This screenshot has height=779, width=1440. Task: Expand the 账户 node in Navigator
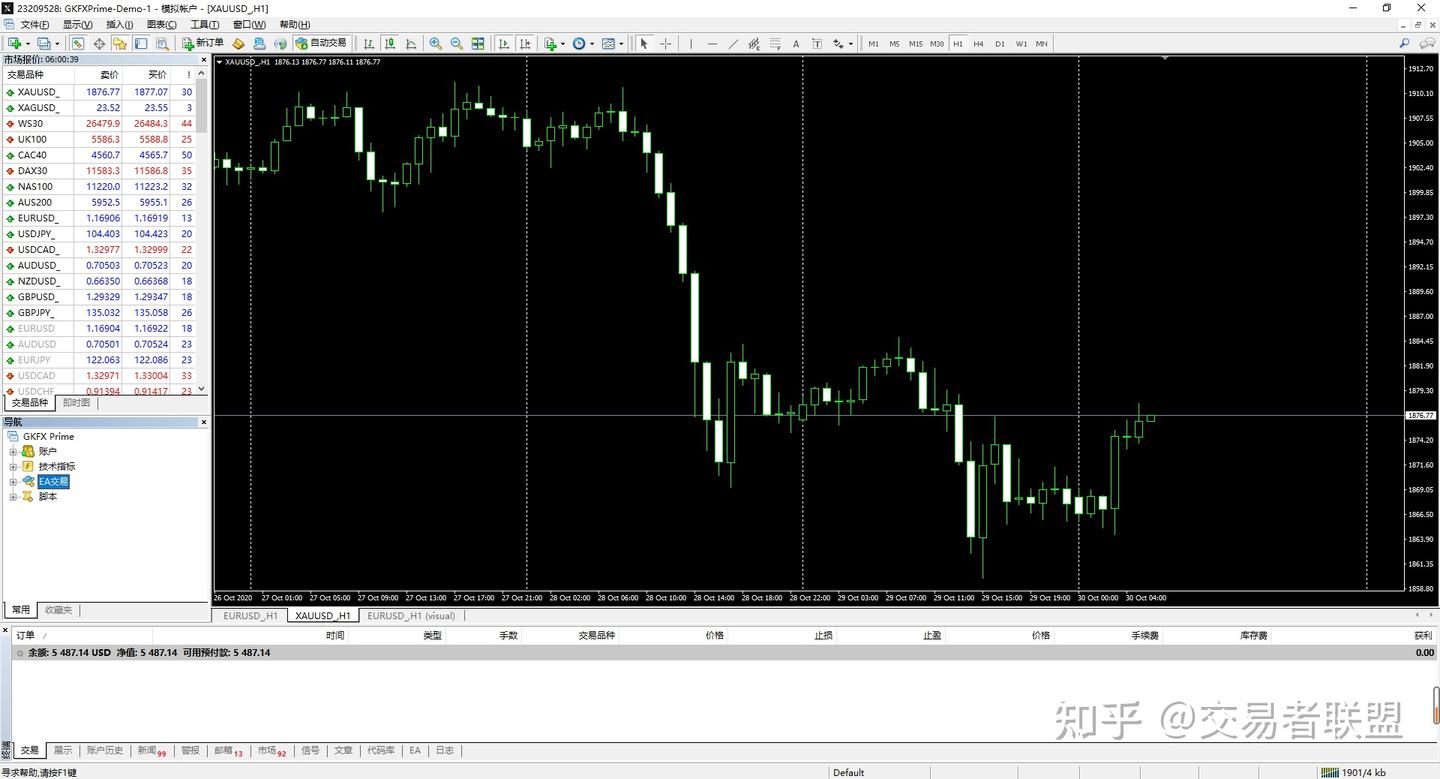pos(15,451)
